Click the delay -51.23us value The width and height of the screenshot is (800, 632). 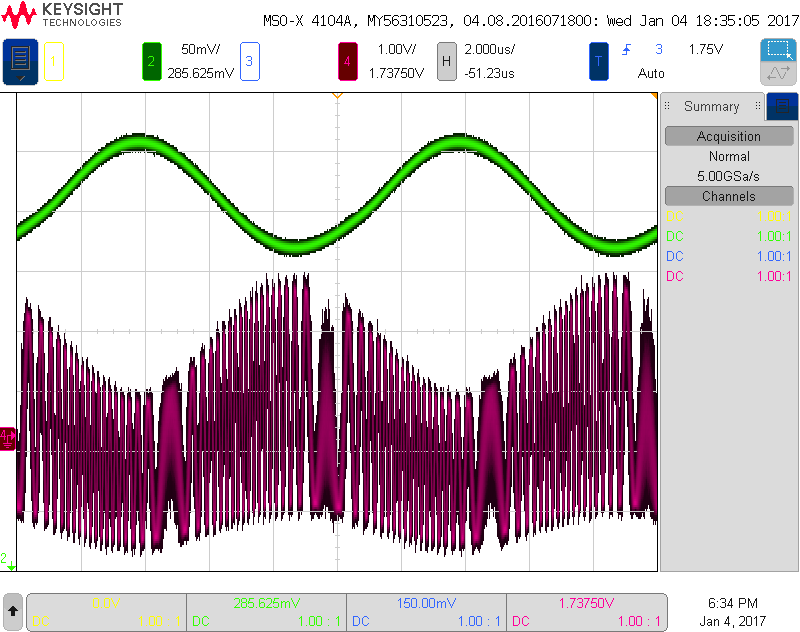coord(489,73)
